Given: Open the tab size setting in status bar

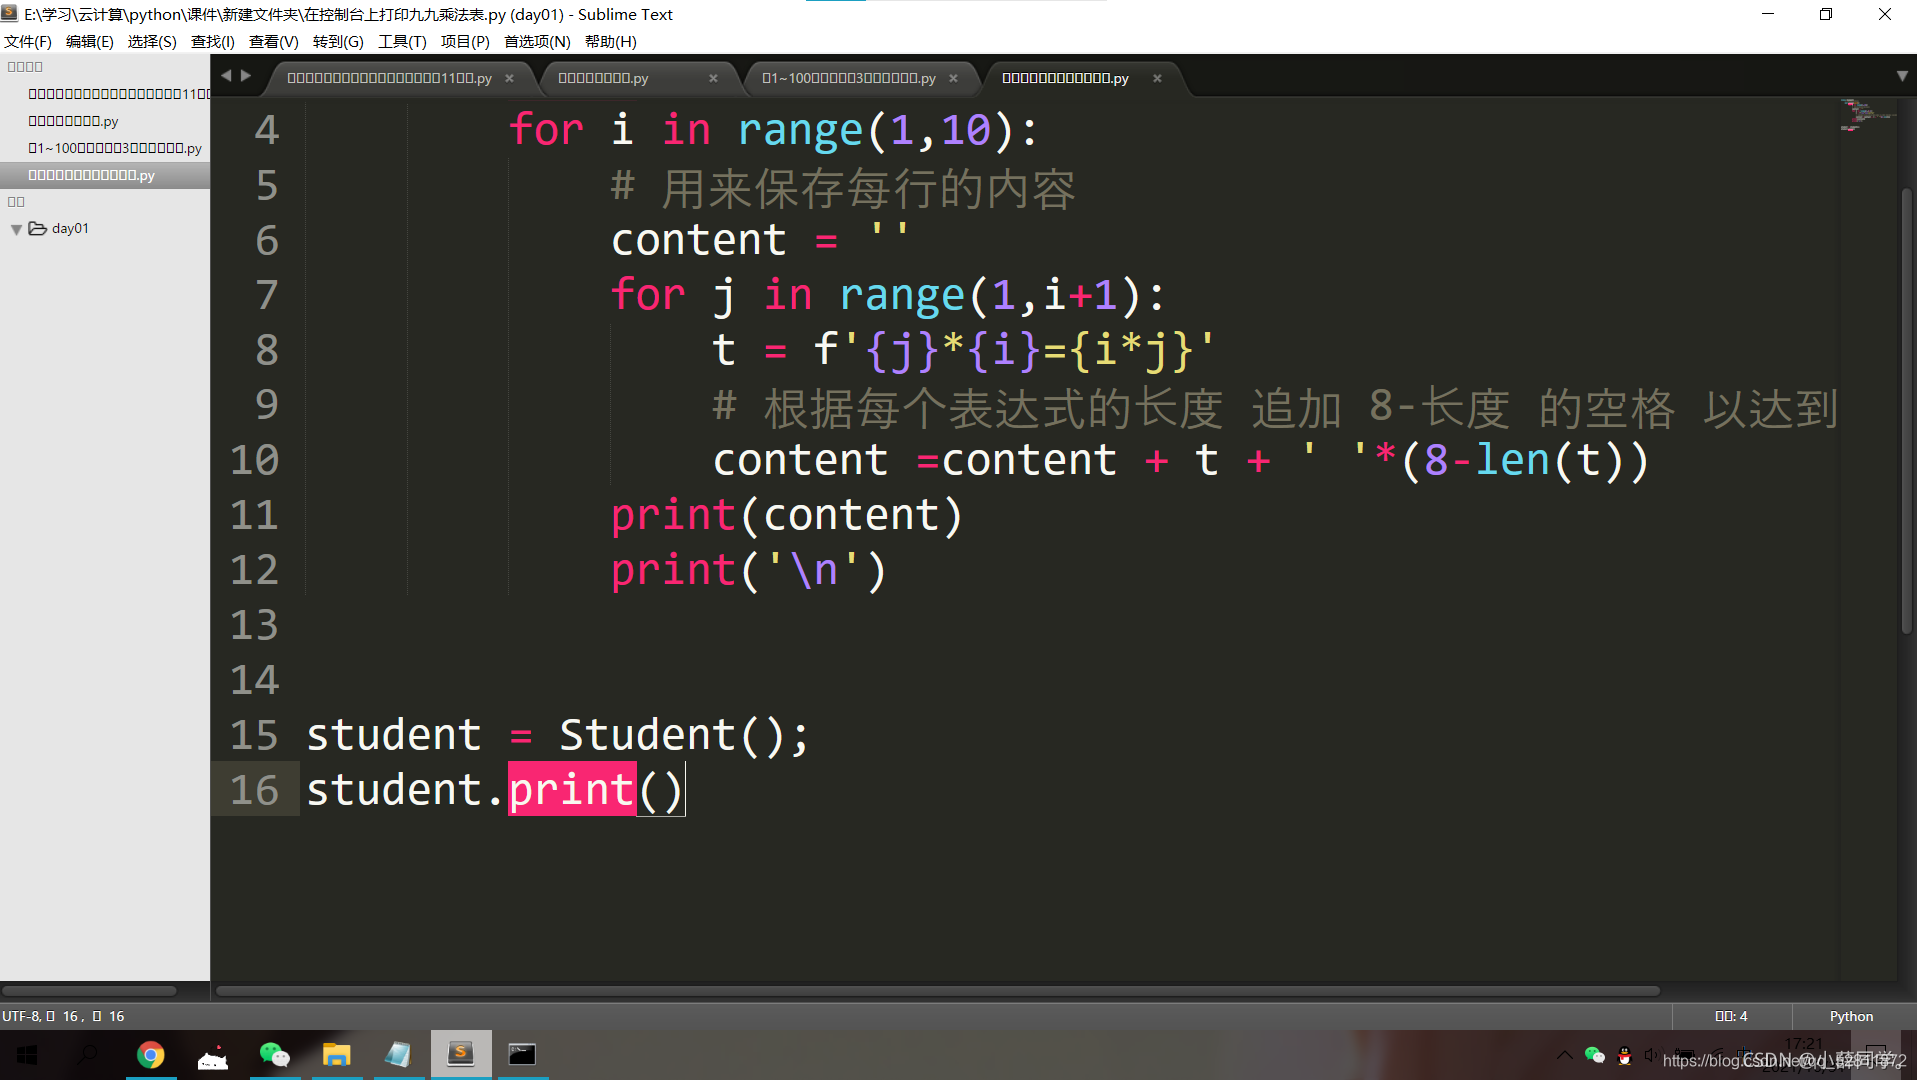Looking at the screenshot, I should (1731, 1016).
